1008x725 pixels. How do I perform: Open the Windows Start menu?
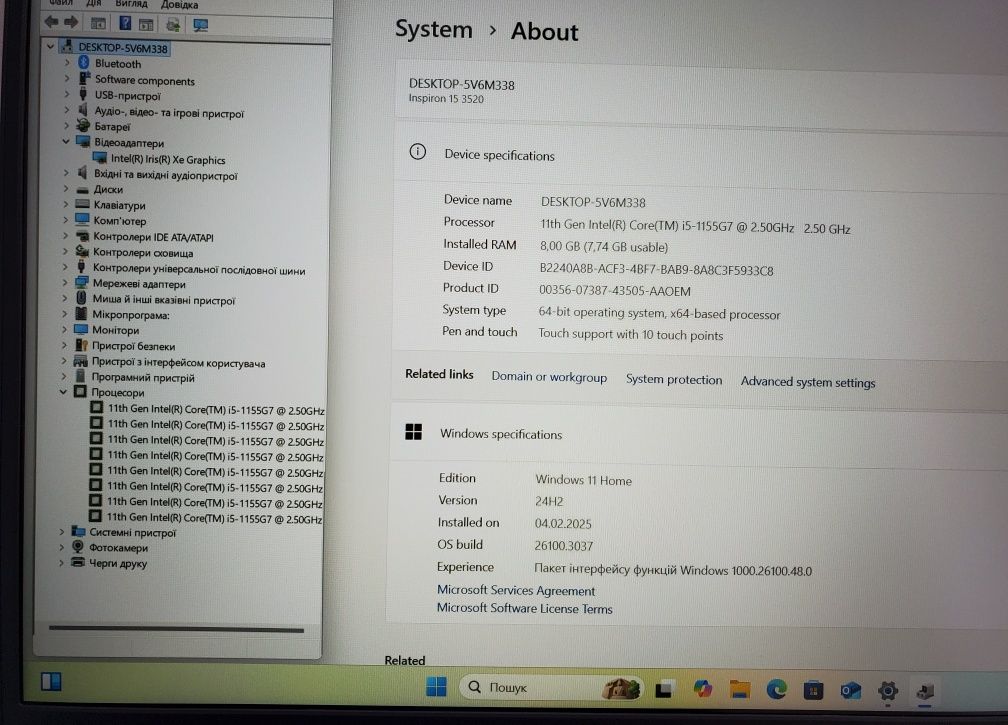[x=436, y=686]
